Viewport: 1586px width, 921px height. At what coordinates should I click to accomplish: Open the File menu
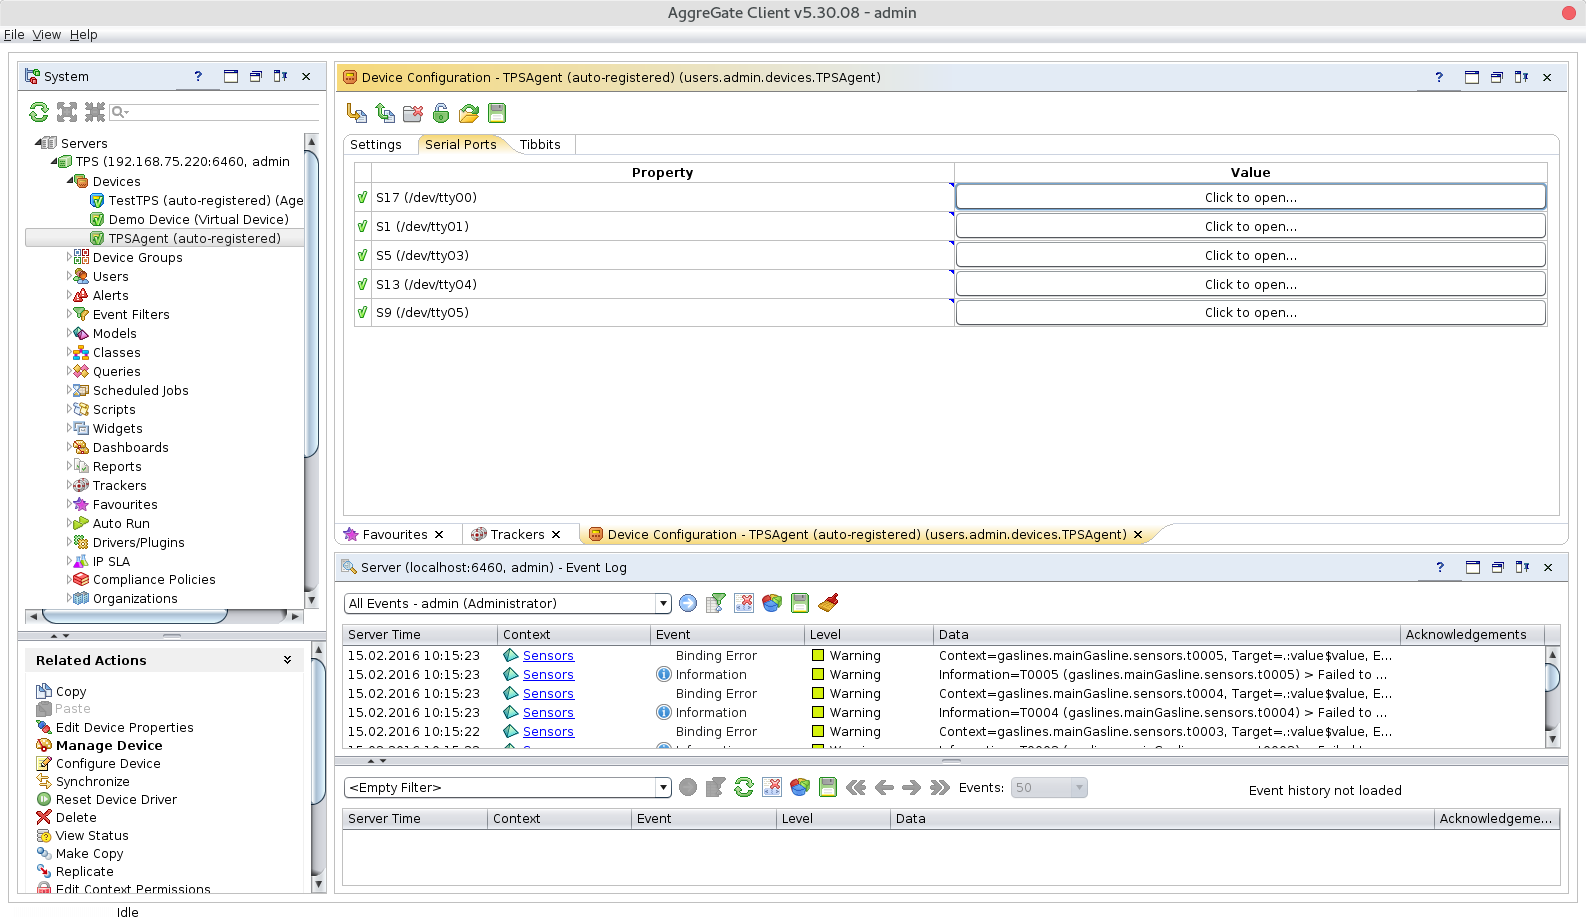tap(14, 34)
